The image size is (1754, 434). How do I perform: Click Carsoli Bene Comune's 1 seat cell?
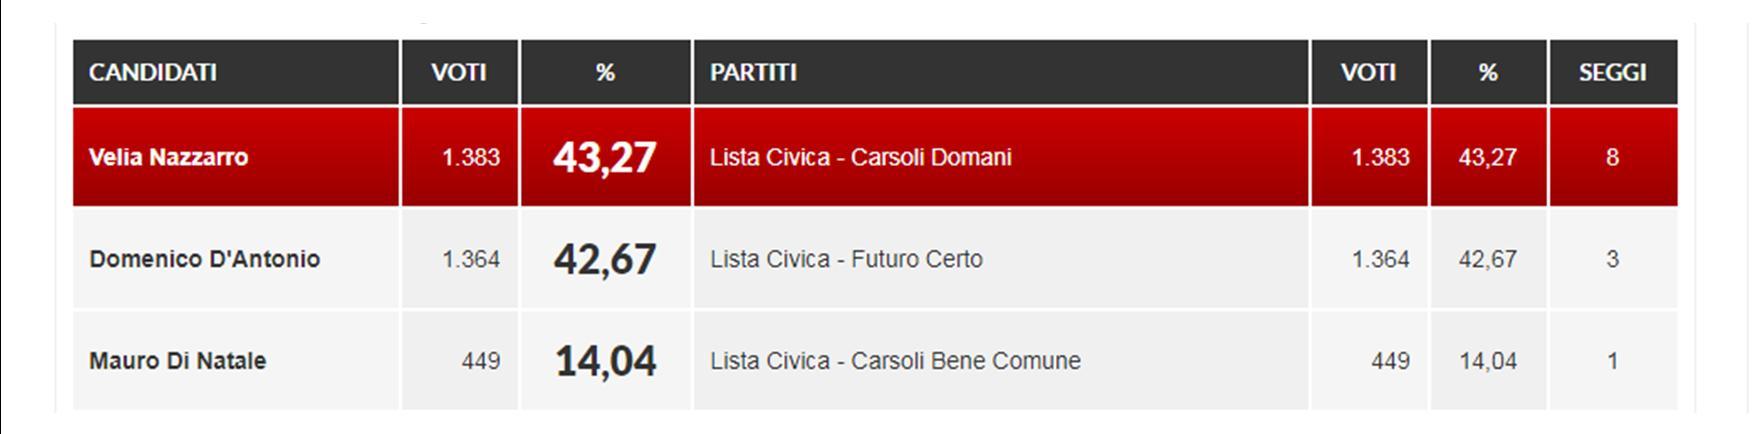coord(1612,361)
